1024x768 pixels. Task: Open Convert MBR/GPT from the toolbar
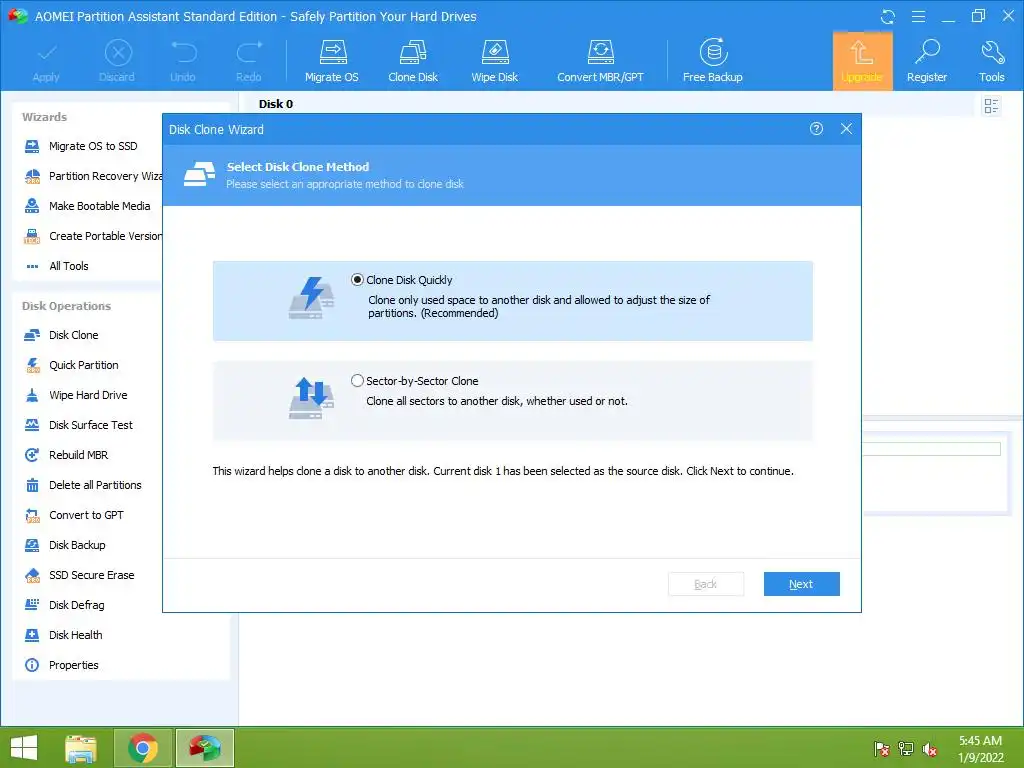(x=600, y=61)
